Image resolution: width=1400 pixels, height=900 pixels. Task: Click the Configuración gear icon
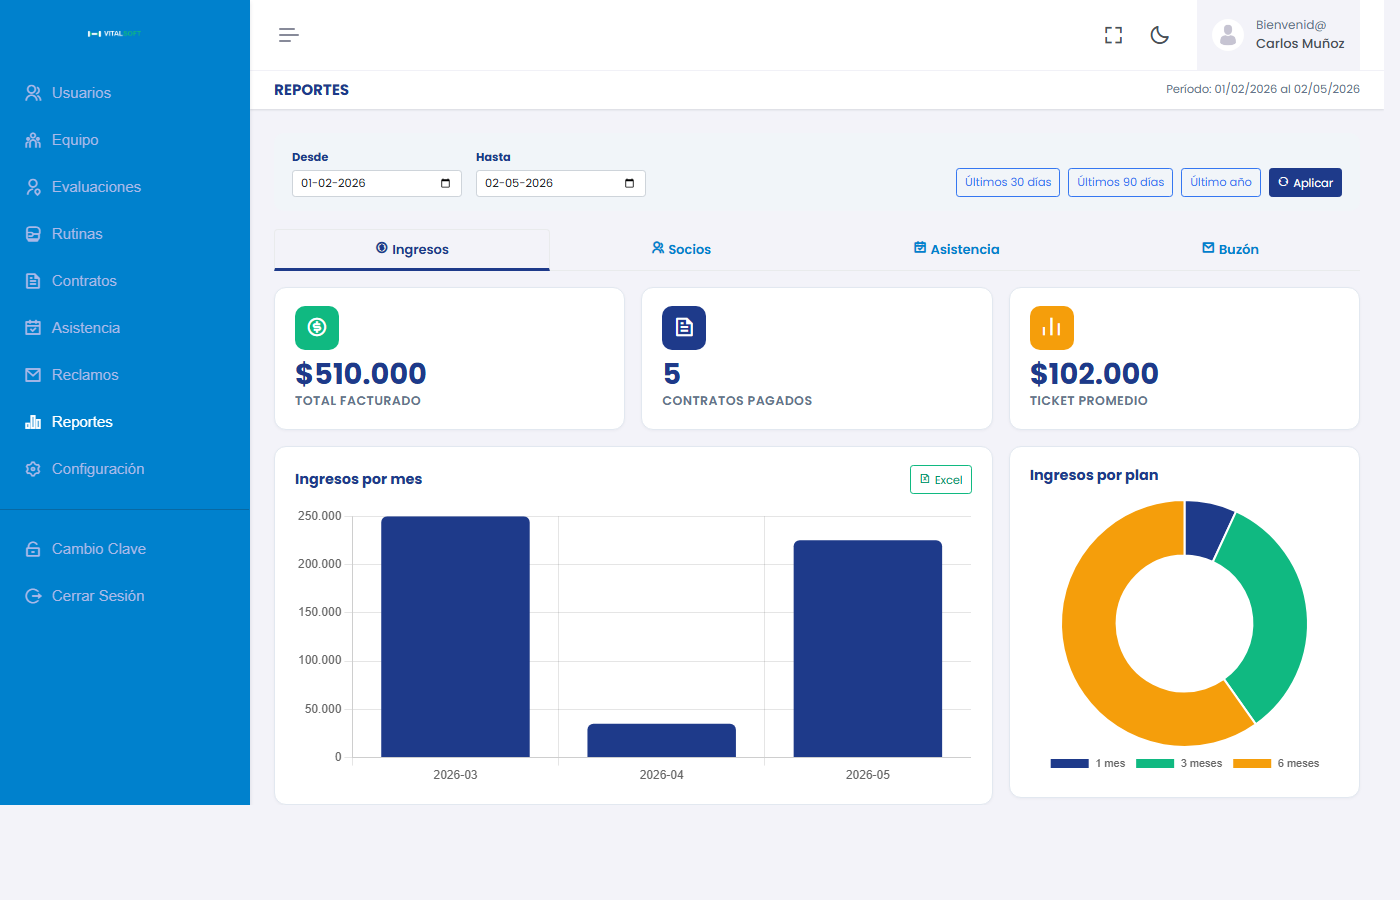coord(33,469)
